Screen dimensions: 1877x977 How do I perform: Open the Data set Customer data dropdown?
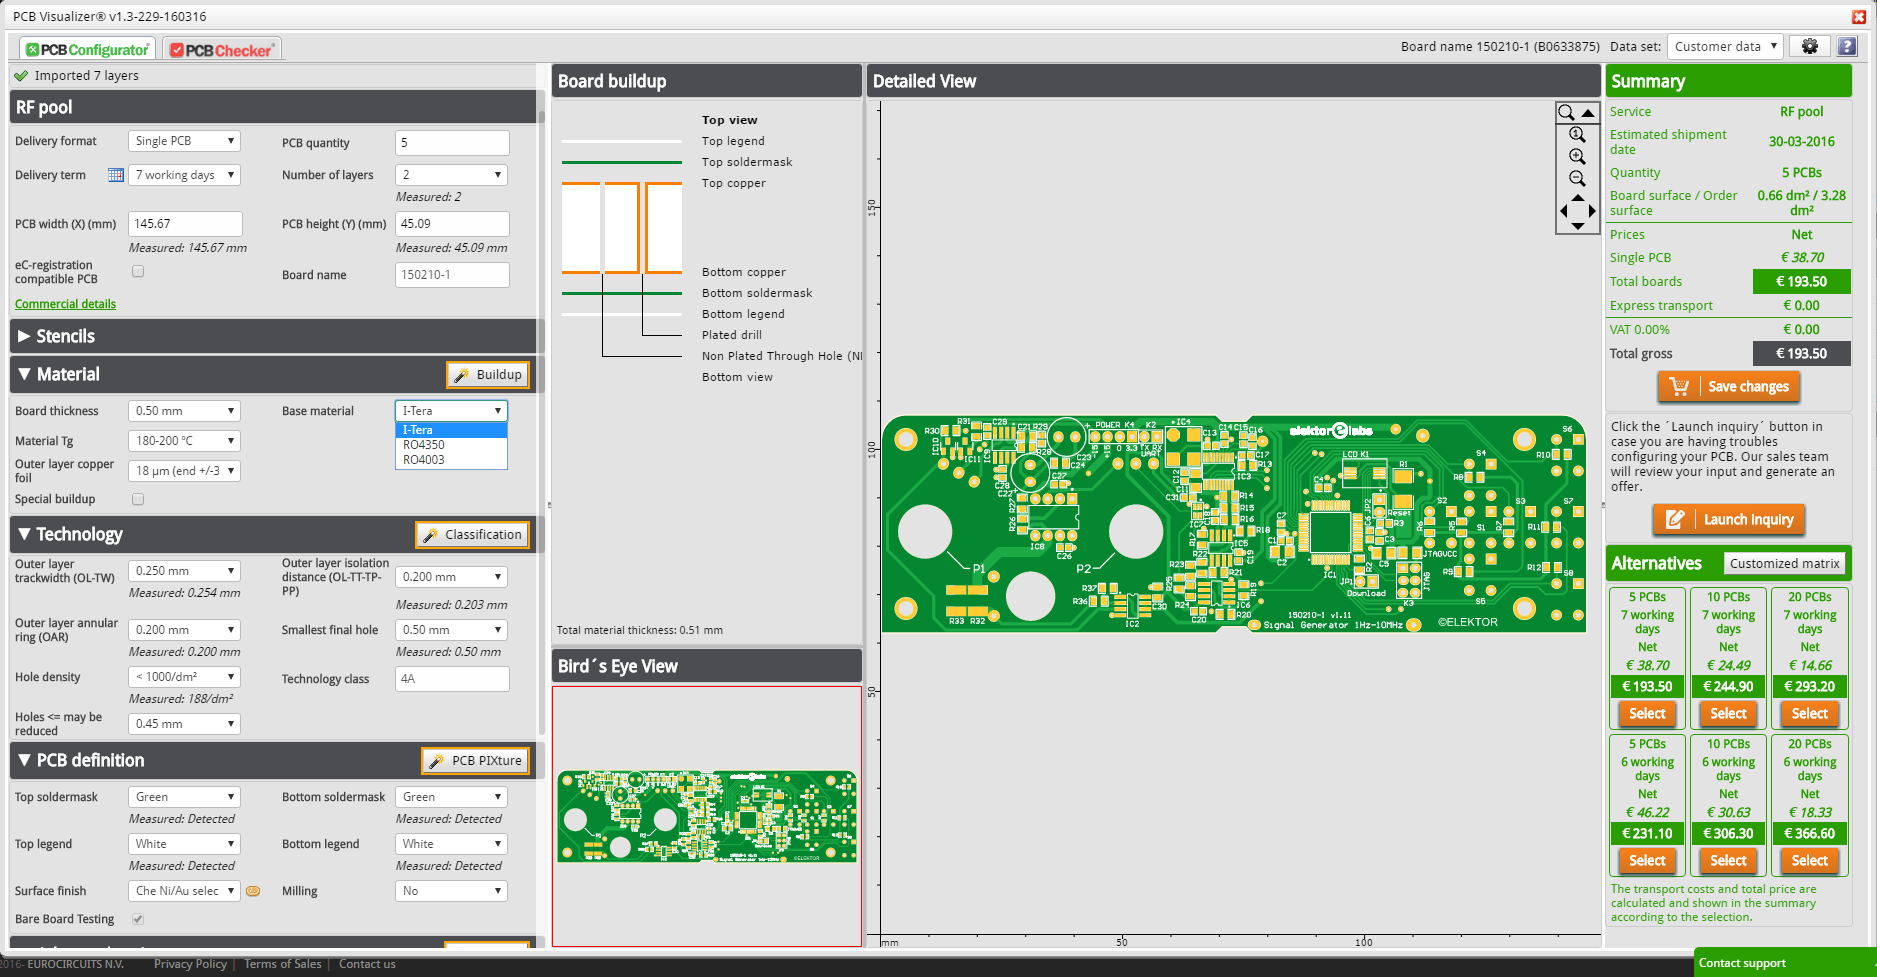pos(1724,46)
